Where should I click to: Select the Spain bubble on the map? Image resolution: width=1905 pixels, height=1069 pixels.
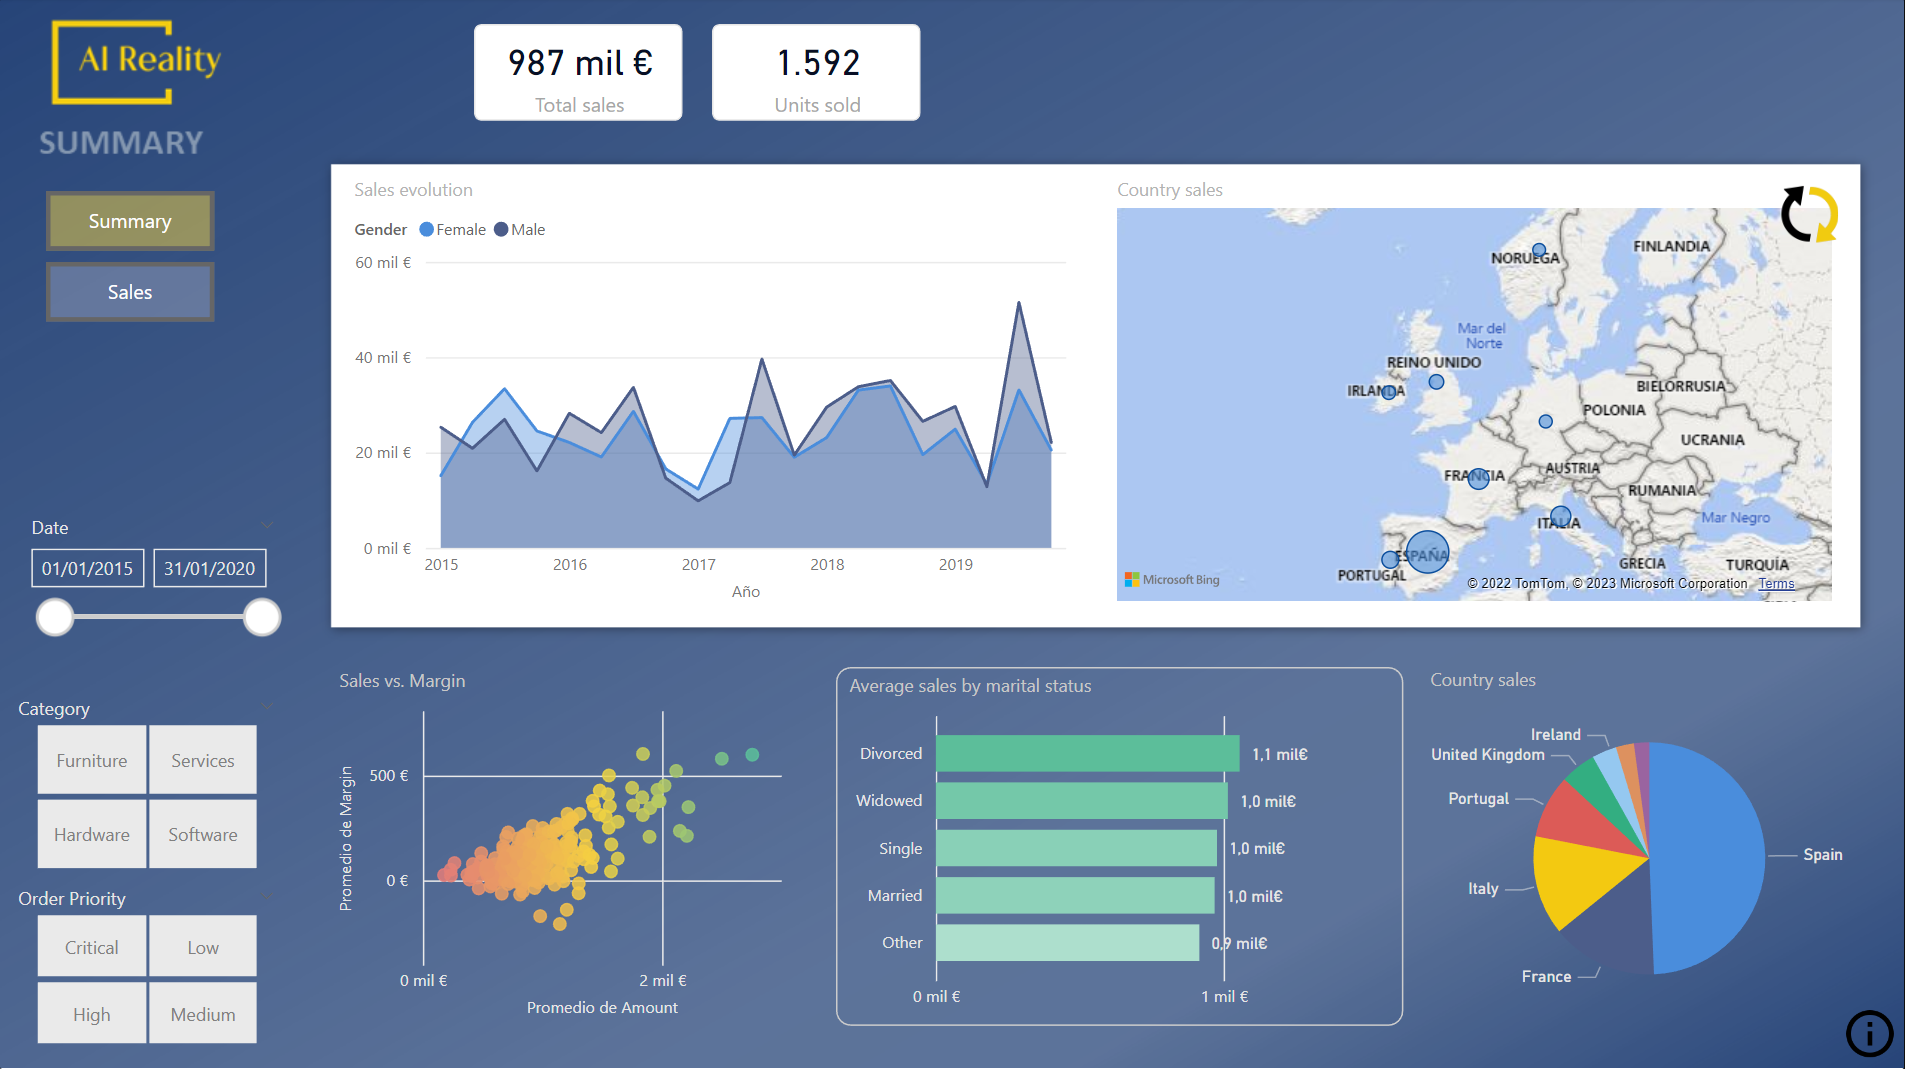point(1427,552)
